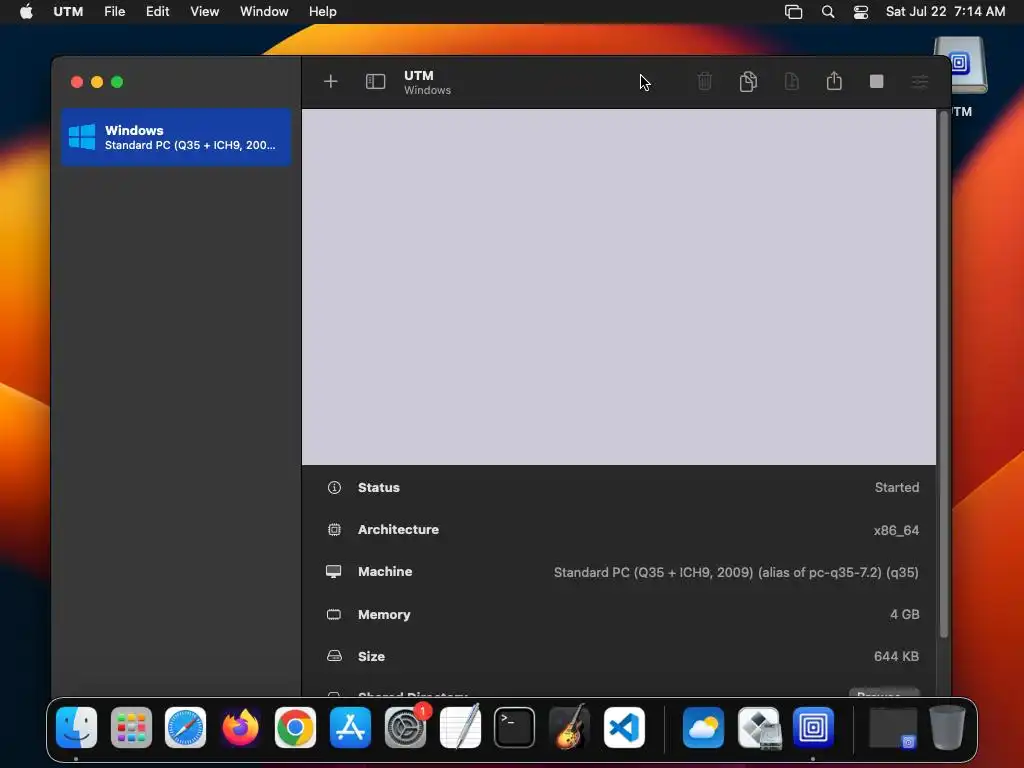Click the Stage Manager menu bar icon
Screen dimensions: 1024x768
[x=793, y=12]
